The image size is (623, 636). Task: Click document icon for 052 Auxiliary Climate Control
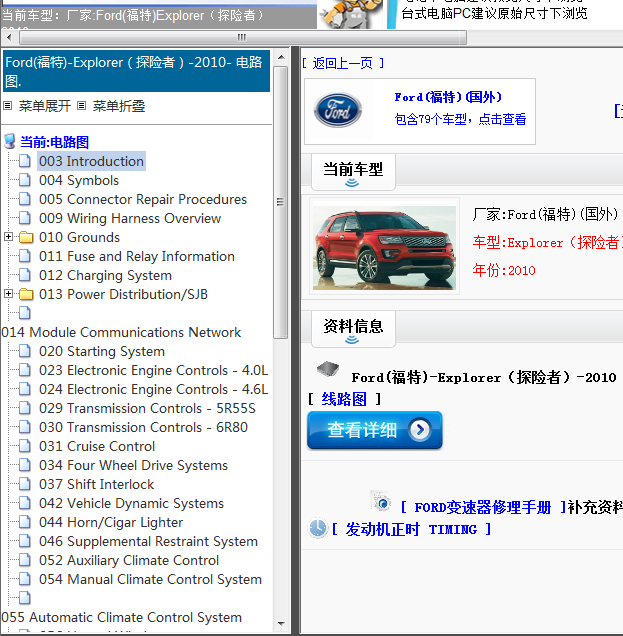[25, 560]
